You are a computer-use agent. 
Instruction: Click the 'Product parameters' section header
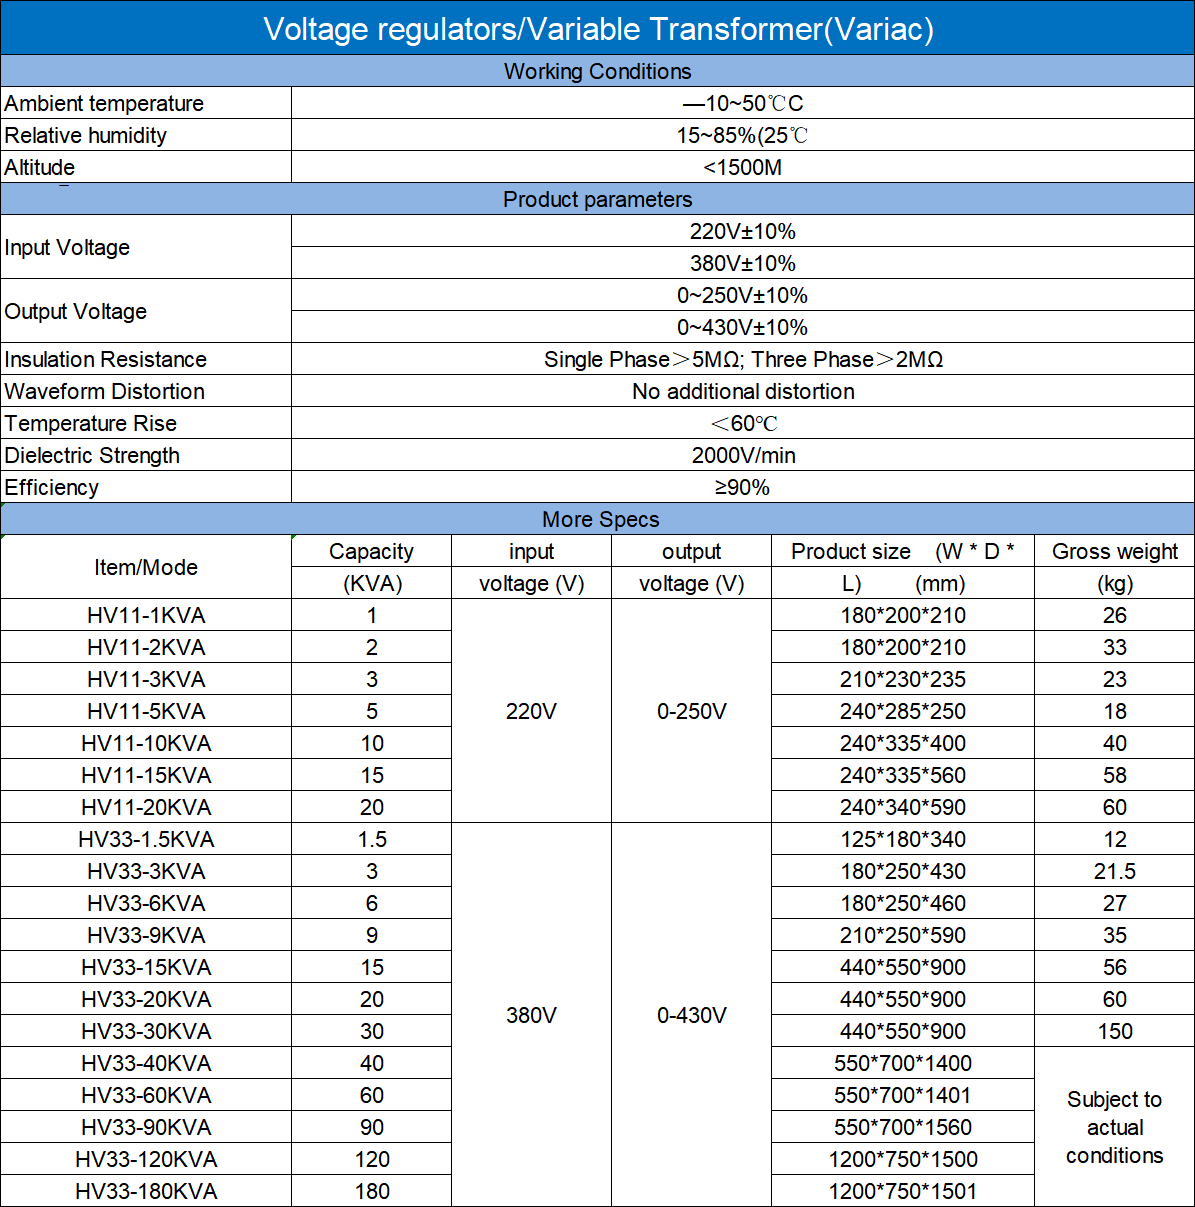(597, 199)
